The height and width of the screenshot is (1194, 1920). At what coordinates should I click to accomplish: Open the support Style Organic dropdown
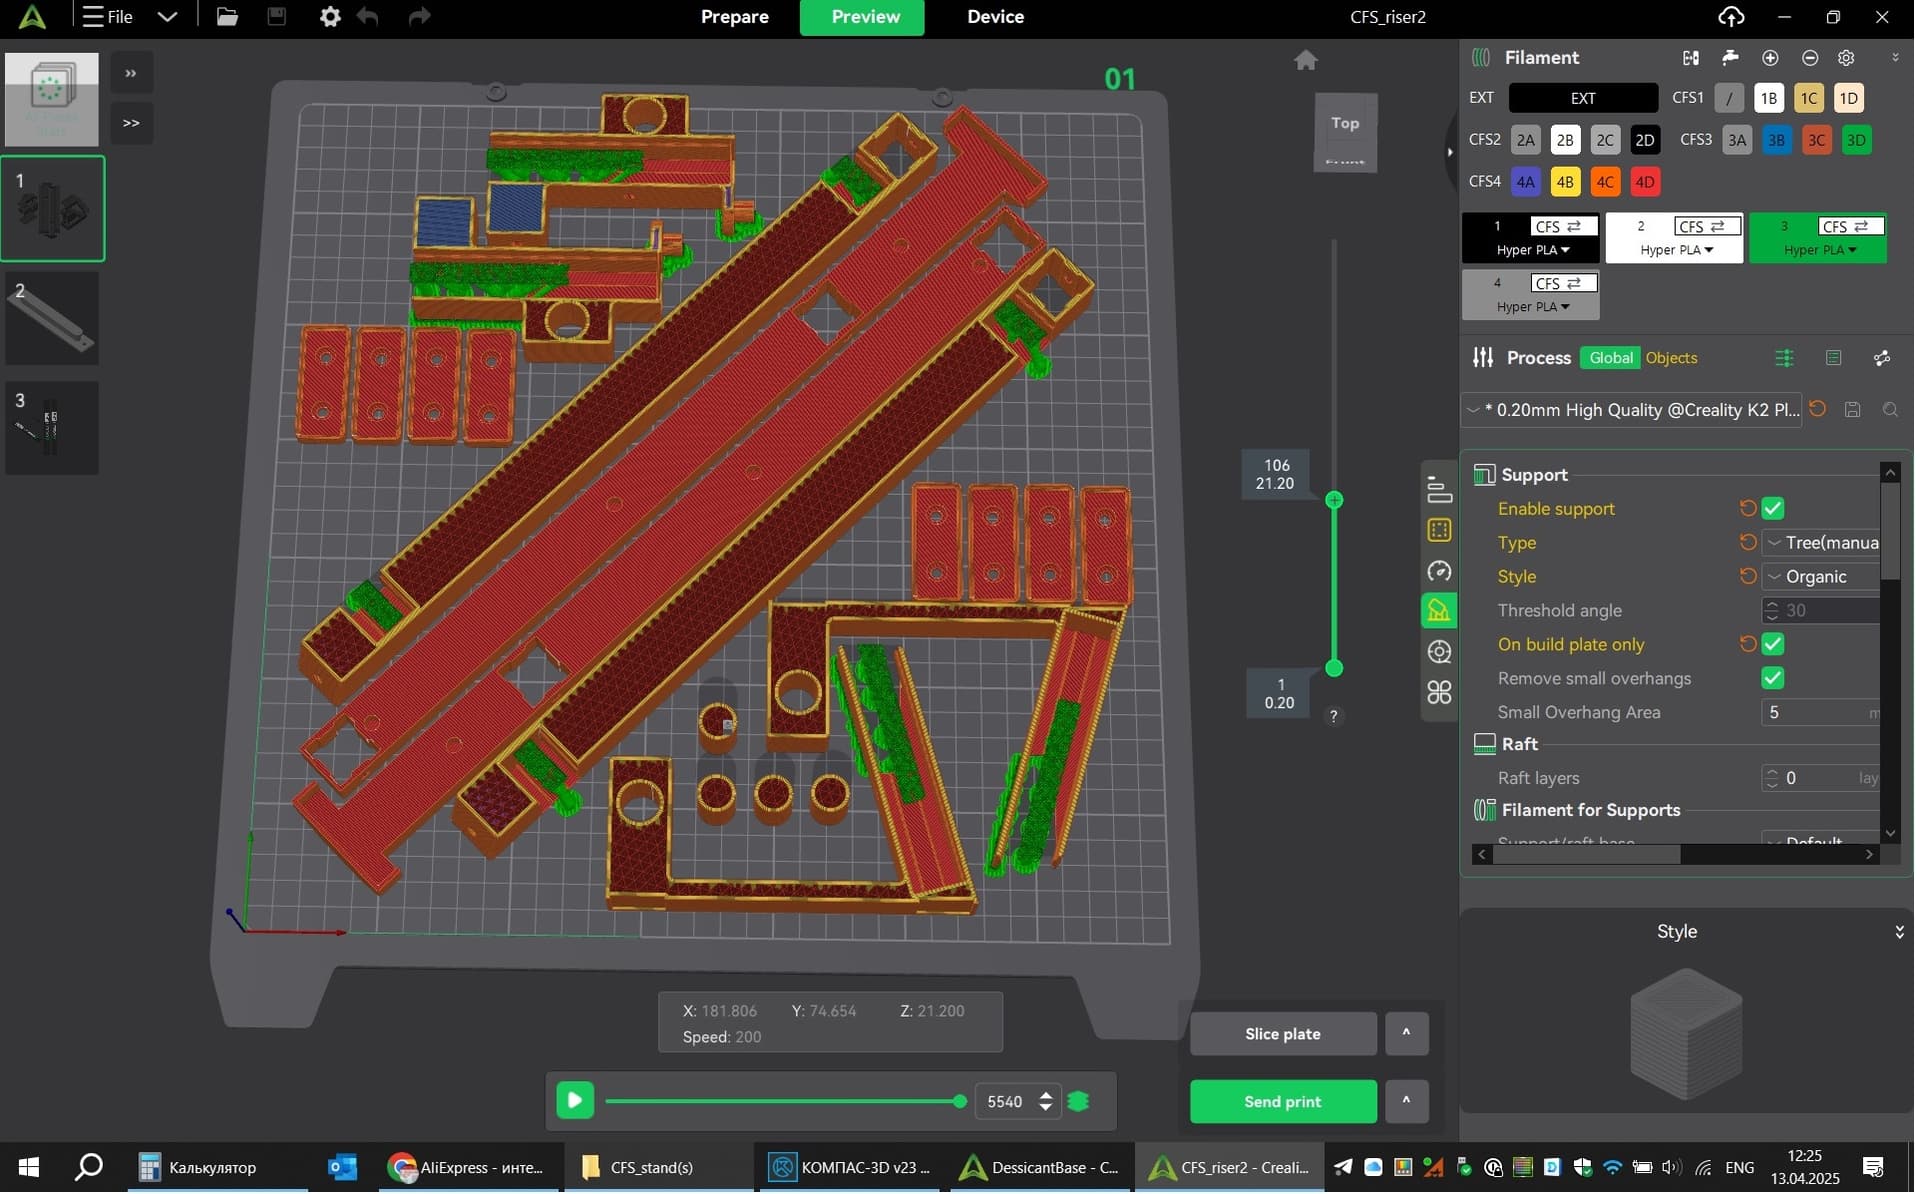[1821, 577]
